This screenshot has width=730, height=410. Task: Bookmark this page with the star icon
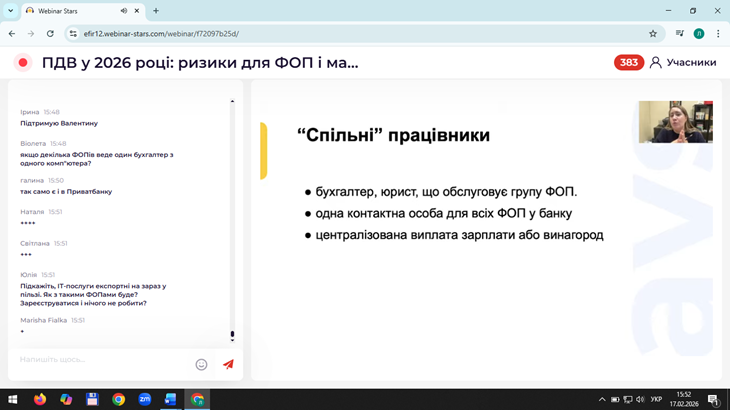[653, 33]
